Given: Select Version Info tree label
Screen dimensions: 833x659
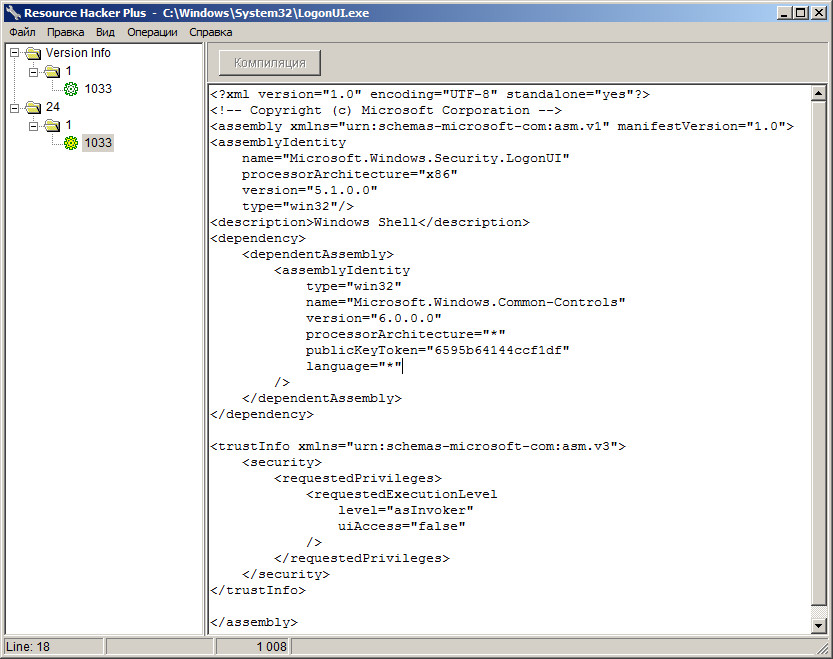Looking at the screenshot, I should (78, 53).
